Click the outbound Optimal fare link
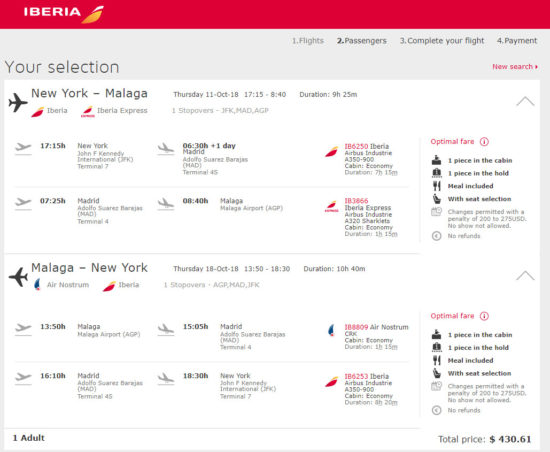 pos(452,142)
